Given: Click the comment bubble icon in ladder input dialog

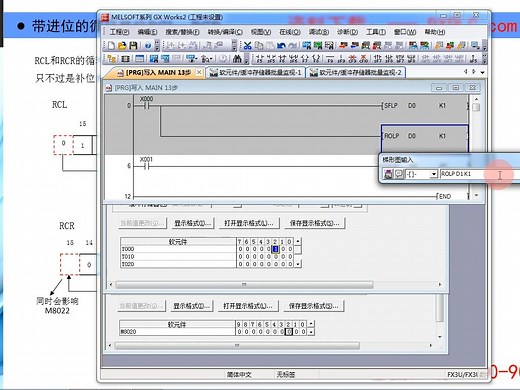Looking at the screenshot, I should (x=399, y=174).
